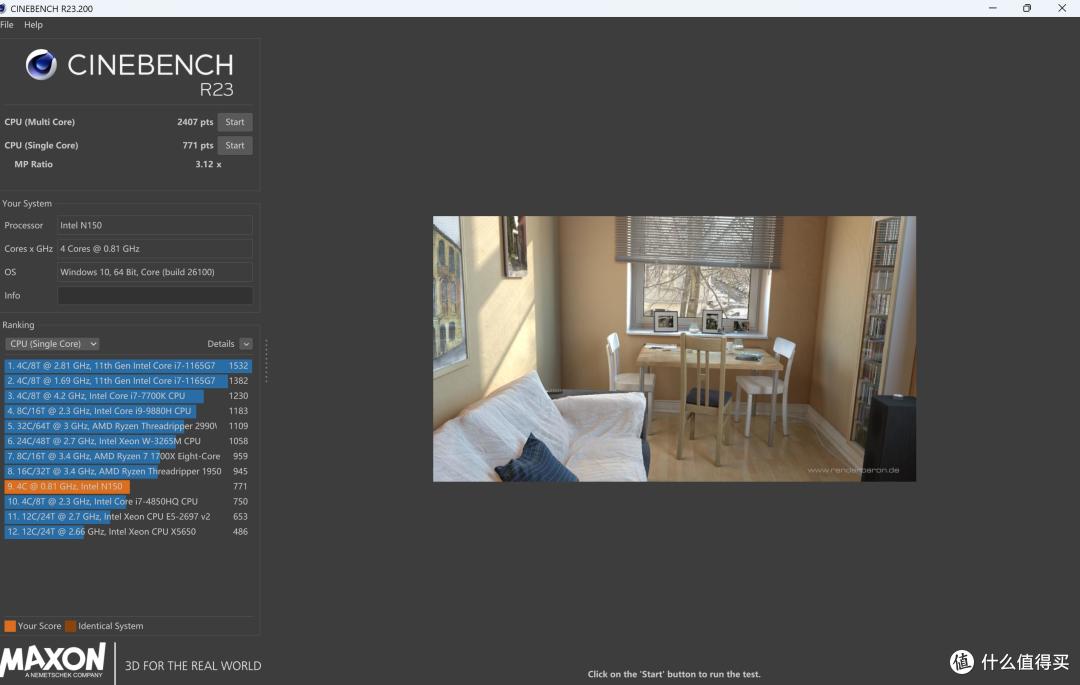The height and width of the screenshot is (685, 1080).
Task: Select ranking entry Intel Core i7-4850HQ CPU
Action: click(128, 501)
